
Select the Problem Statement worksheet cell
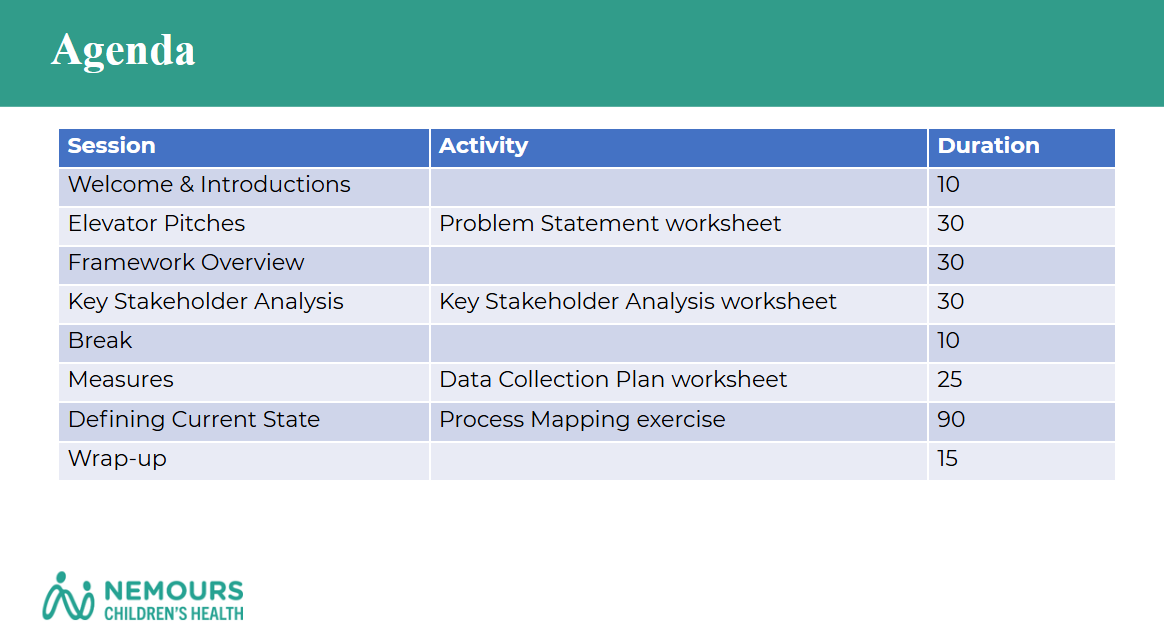coord(610,224)
